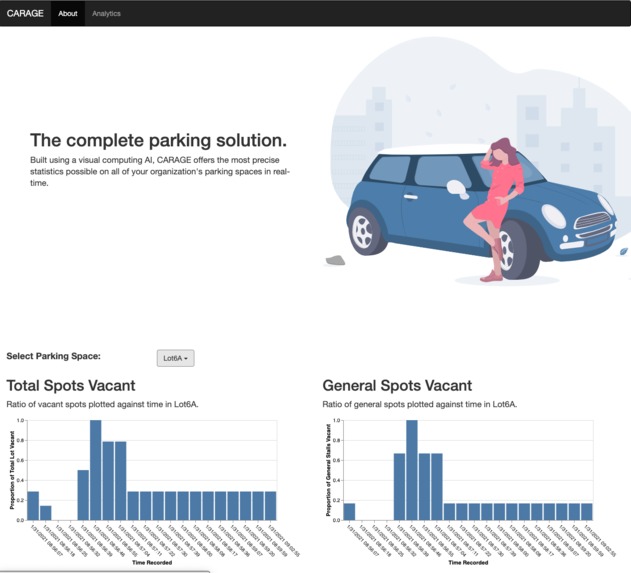Click the 'General Spots Vacant' heading
Image resolution: width=631 pixels, height=573 pixels.
tap(397, 385)
